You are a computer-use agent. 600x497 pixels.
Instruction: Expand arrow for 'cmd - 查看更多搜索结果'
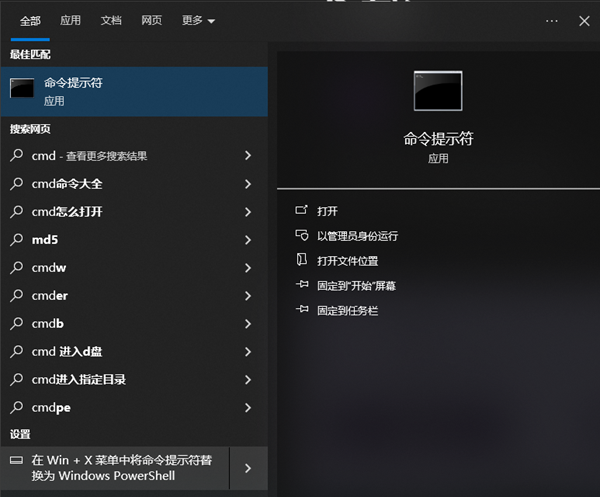coord(248,155)
